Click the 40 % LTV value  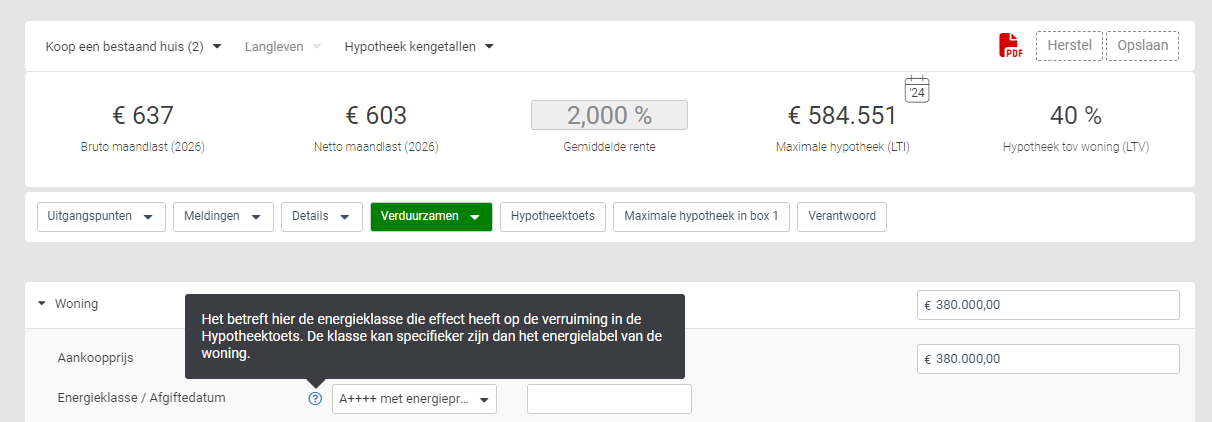[x=1076, y=116]
